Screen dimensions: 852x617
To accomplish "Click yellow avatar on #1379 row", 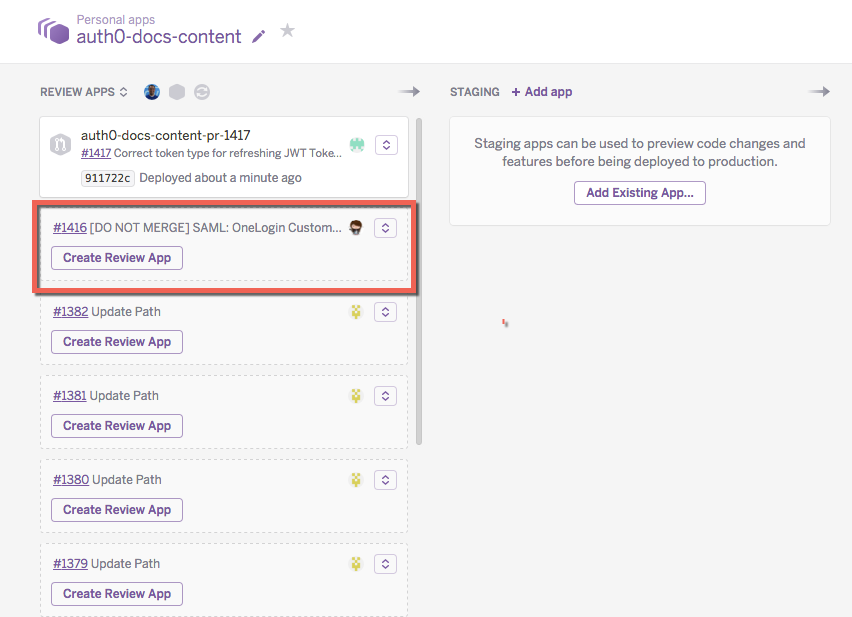I will coord(356,564).
